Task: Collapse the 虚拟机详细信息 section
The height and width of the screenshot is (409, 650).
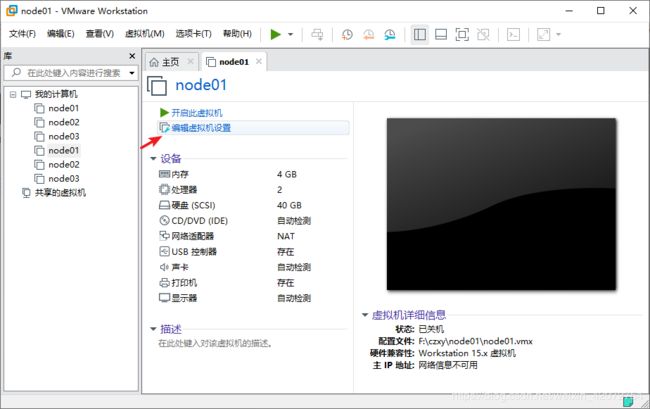Action: tap(365, 315)
